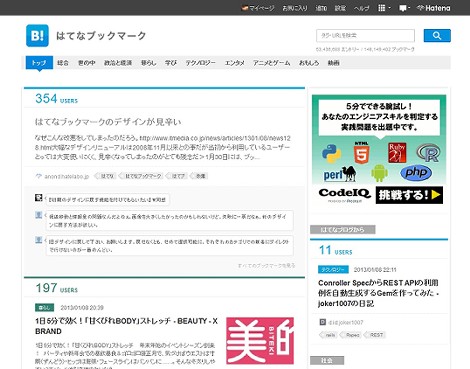Click the エンジニアスキル ad banner headline
The width and height of the screenshot is (470, 369).
point(379,117)
